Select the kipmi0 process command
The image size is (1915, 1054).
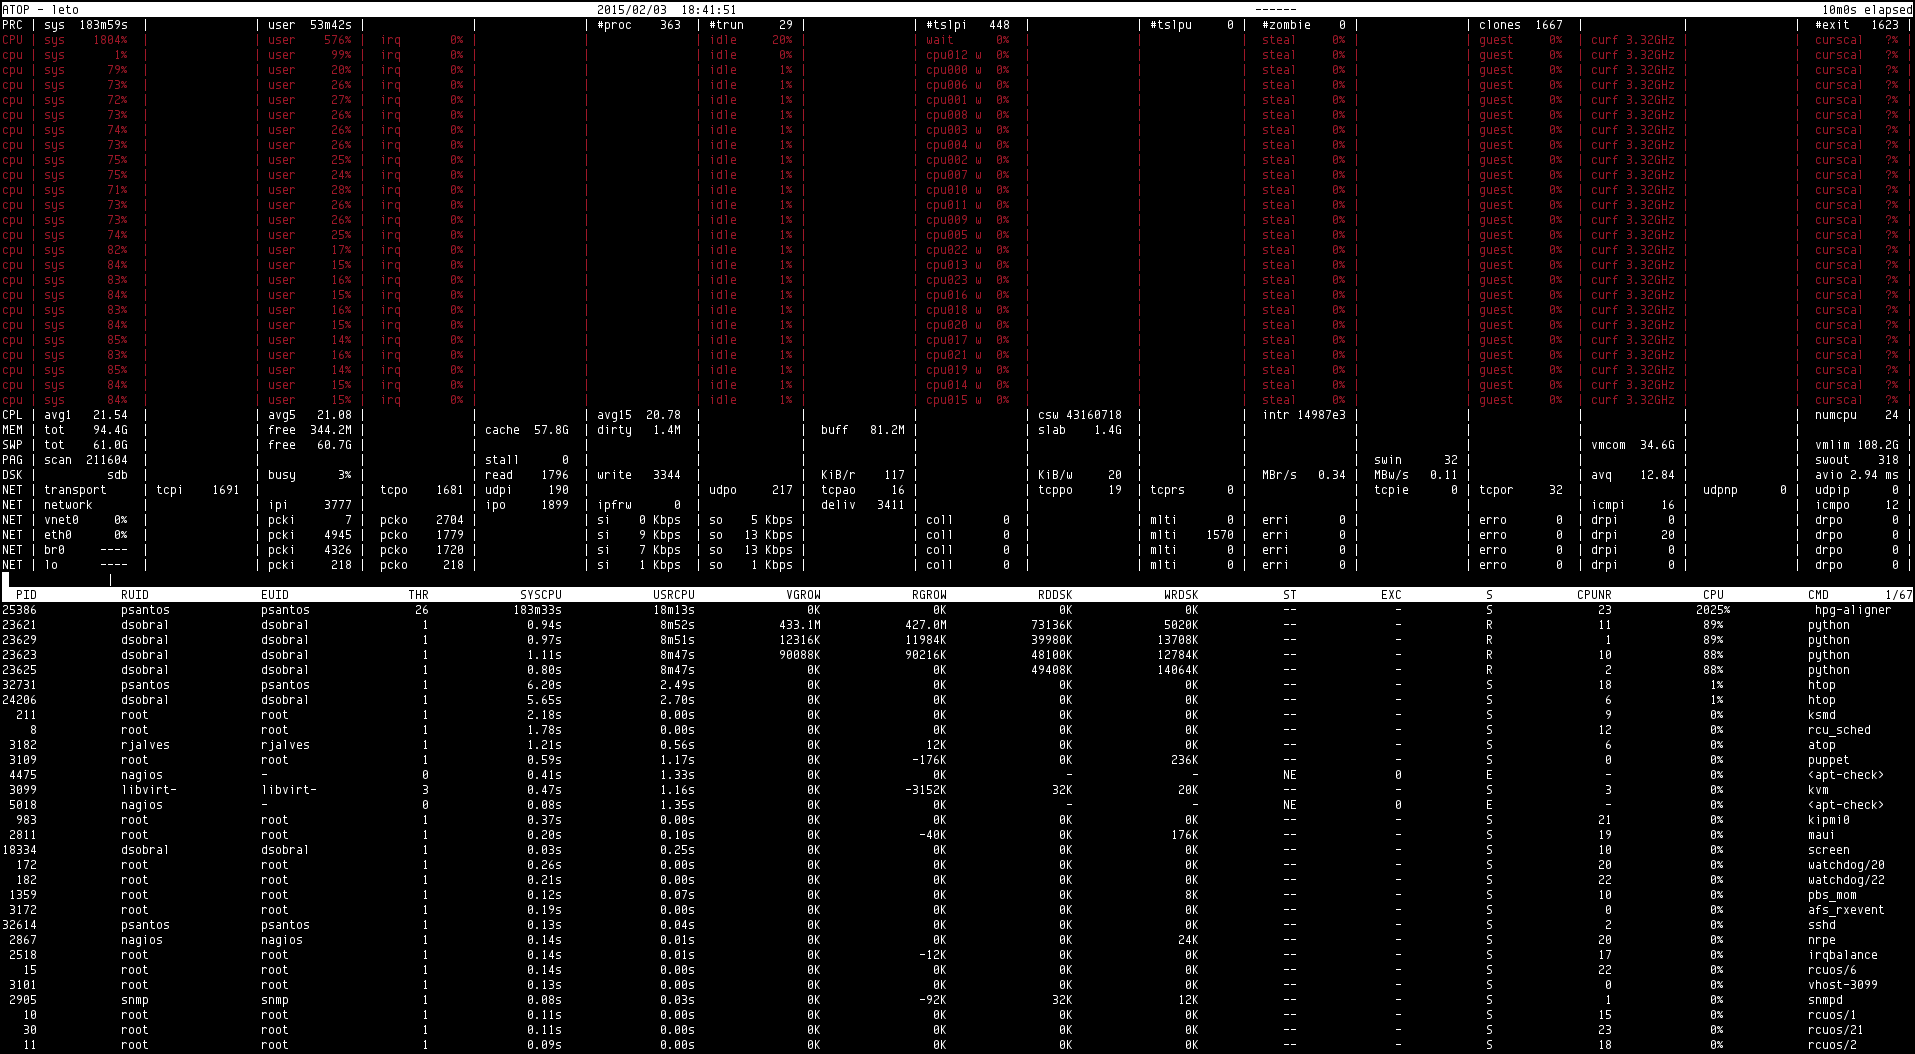click(1828, 820)
